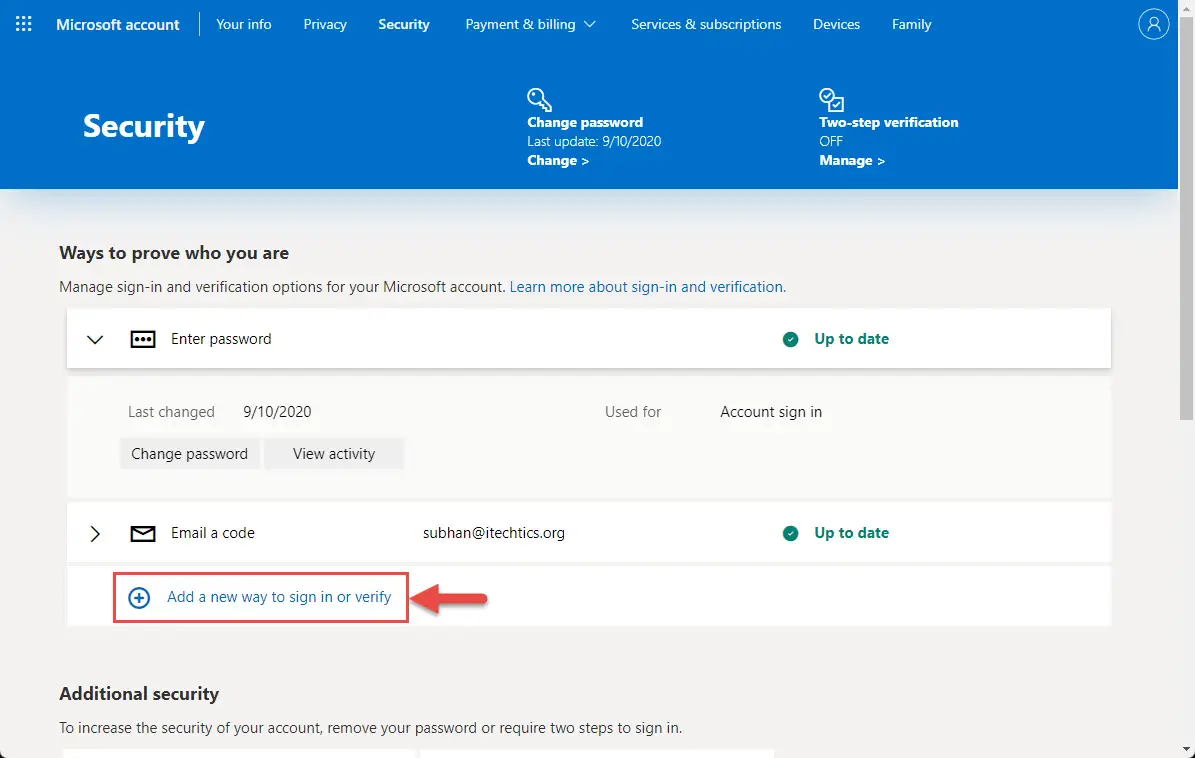
Task: Click the green check in Email a code row
Action: point(790,533)
